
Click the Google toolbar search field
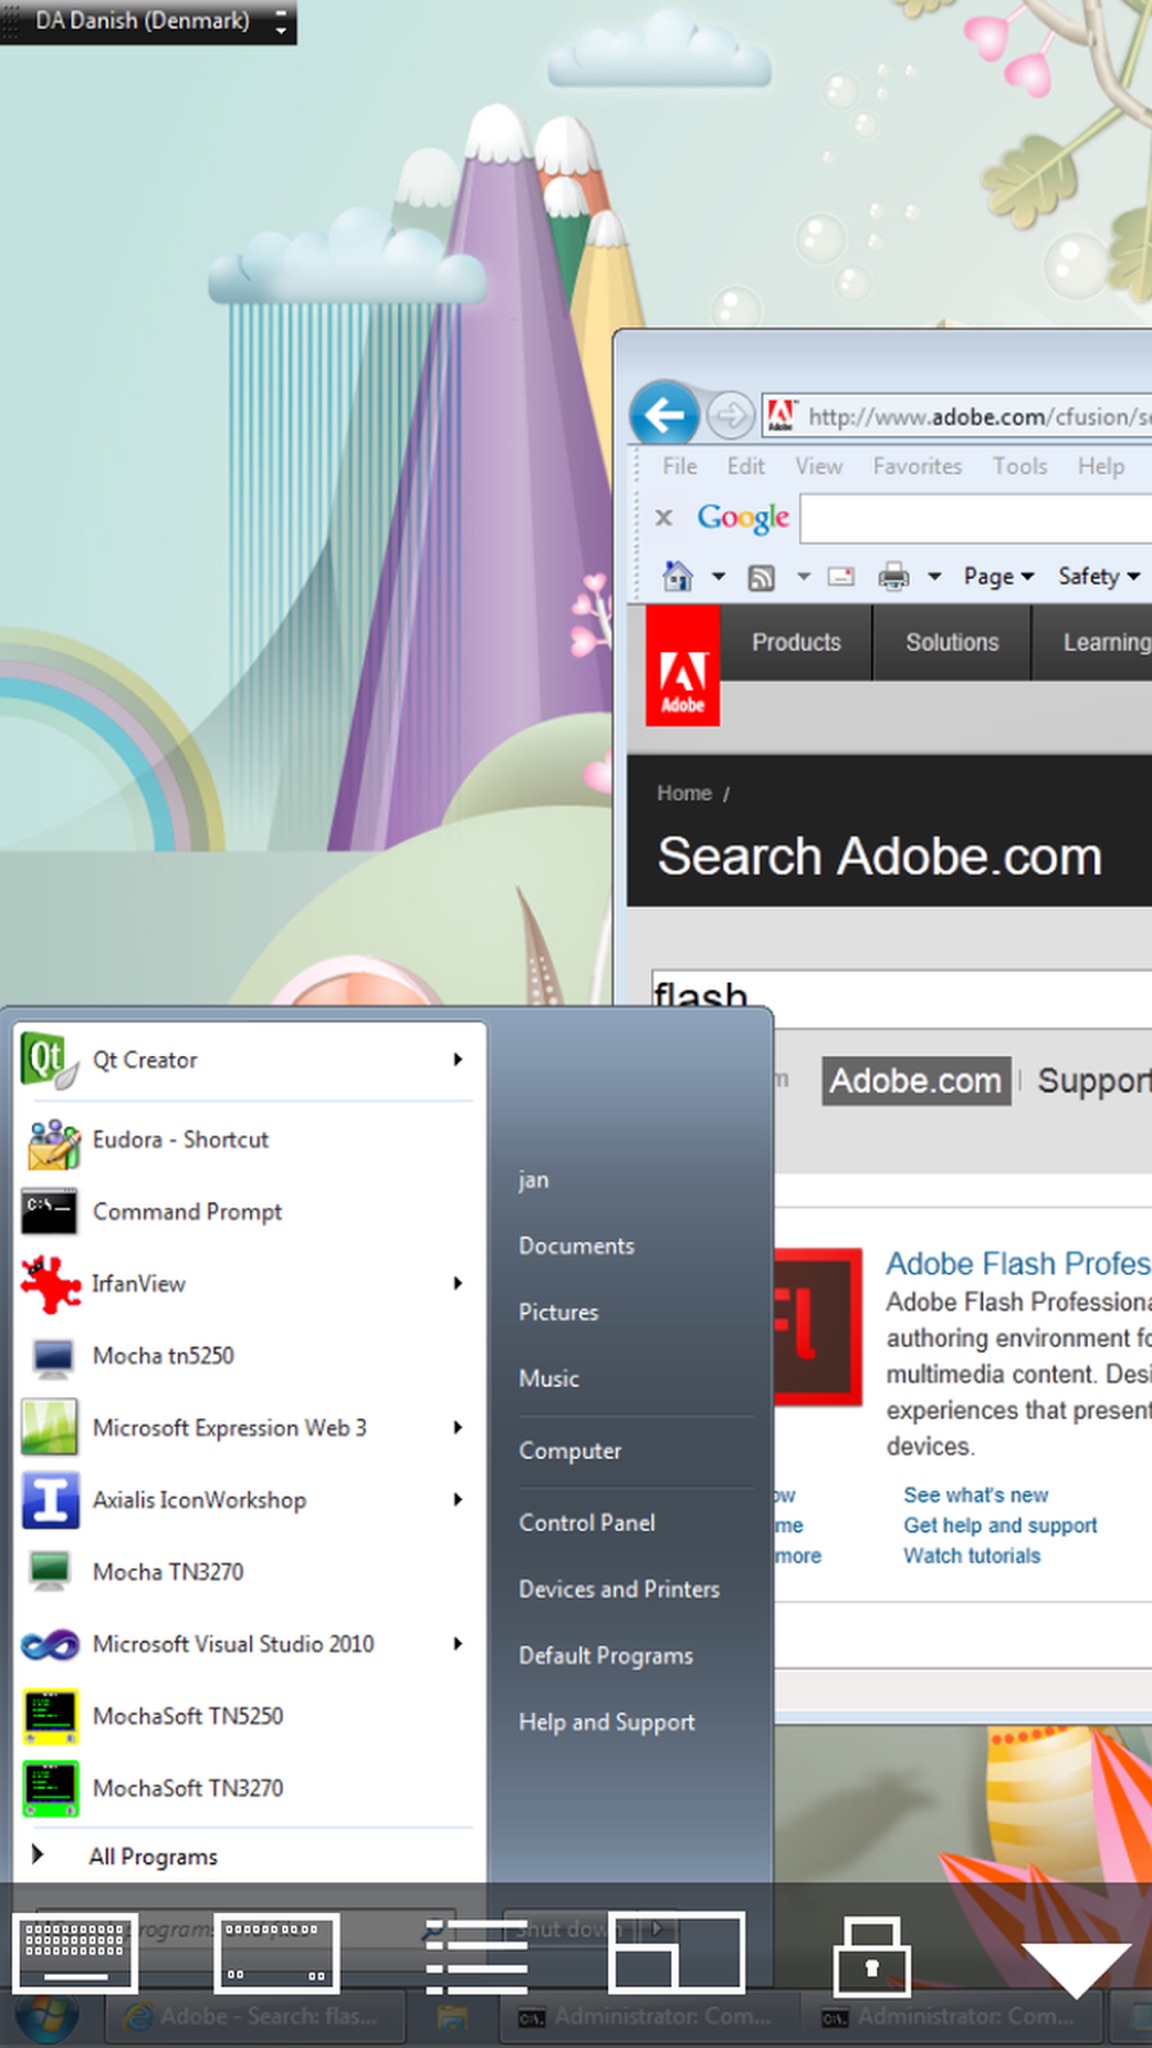[976, 518]
